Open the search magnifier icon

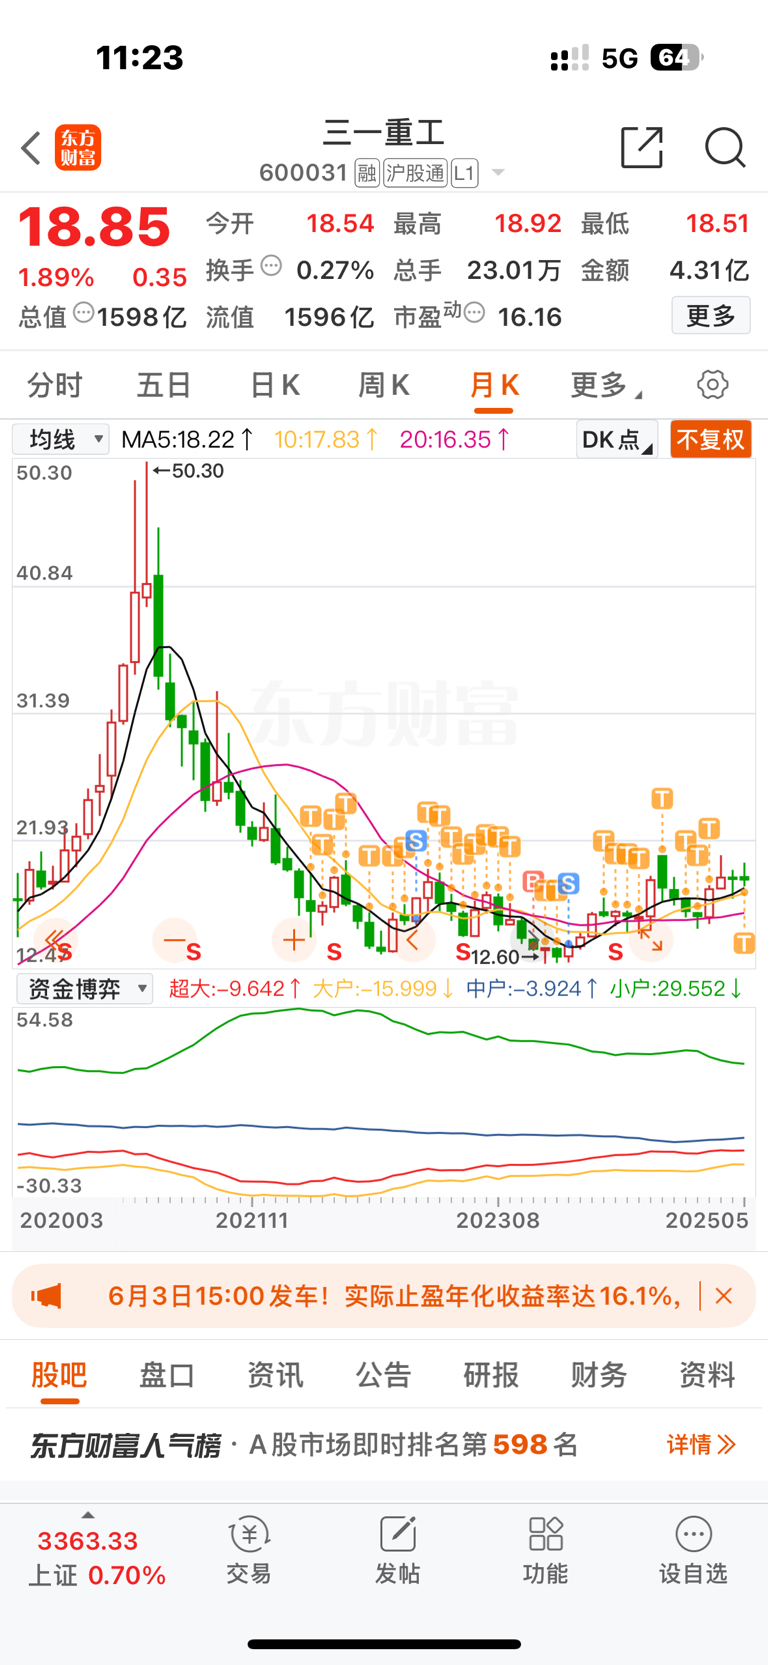[x=725, y=148]
